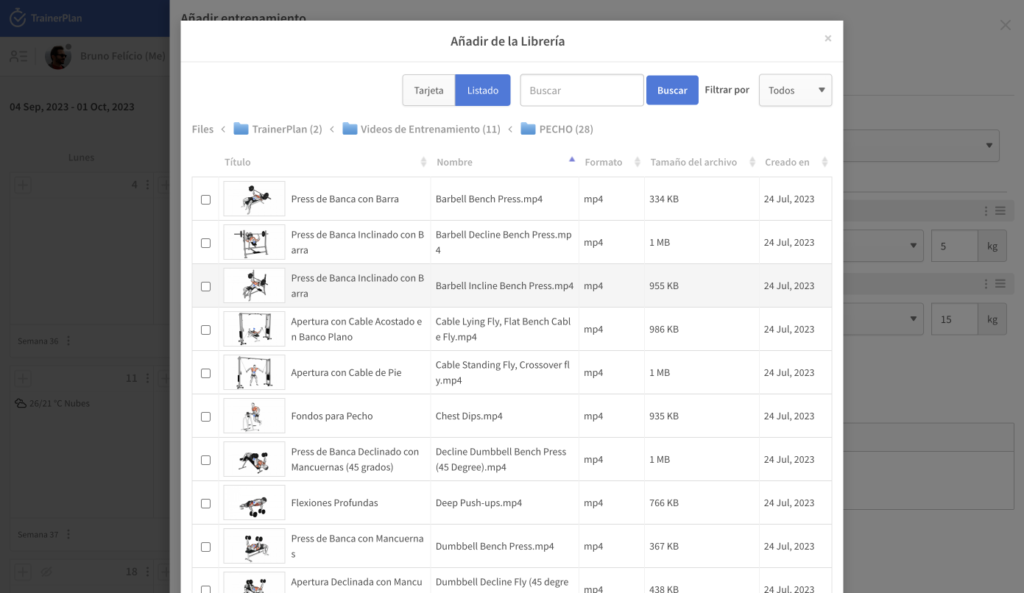Viewport: 1024px width, 593px height.
Task: Click the TrainerPlan logo in background header
Action: 46,18
